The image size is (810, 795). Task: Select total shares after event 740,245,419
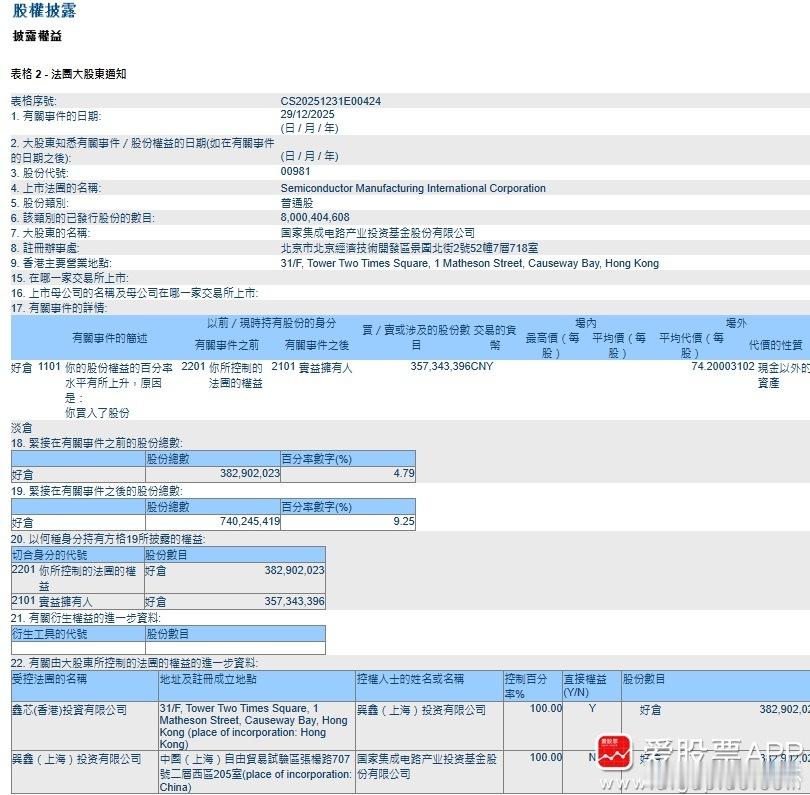250,521
